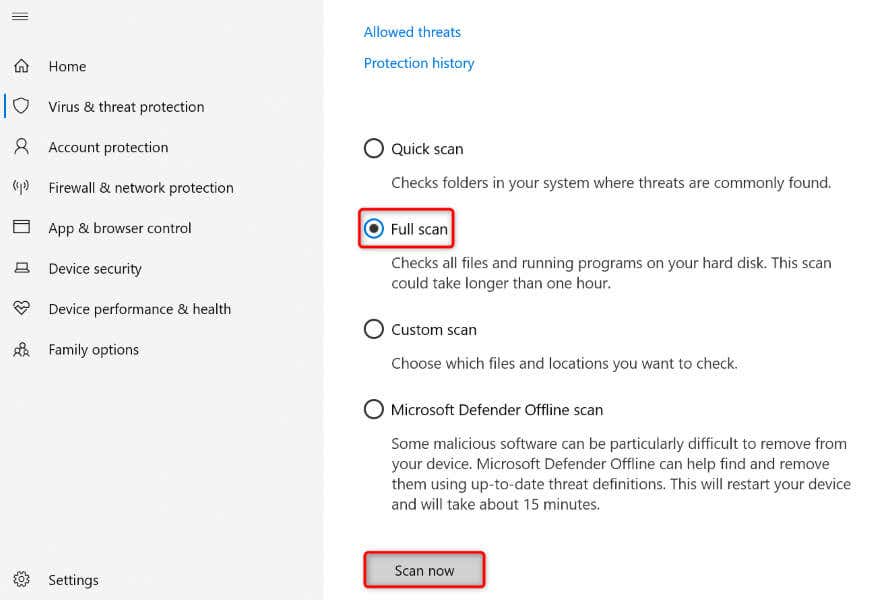876x600 pixels.
Task: Click the Account protection person icon
Action: [21, 146]
